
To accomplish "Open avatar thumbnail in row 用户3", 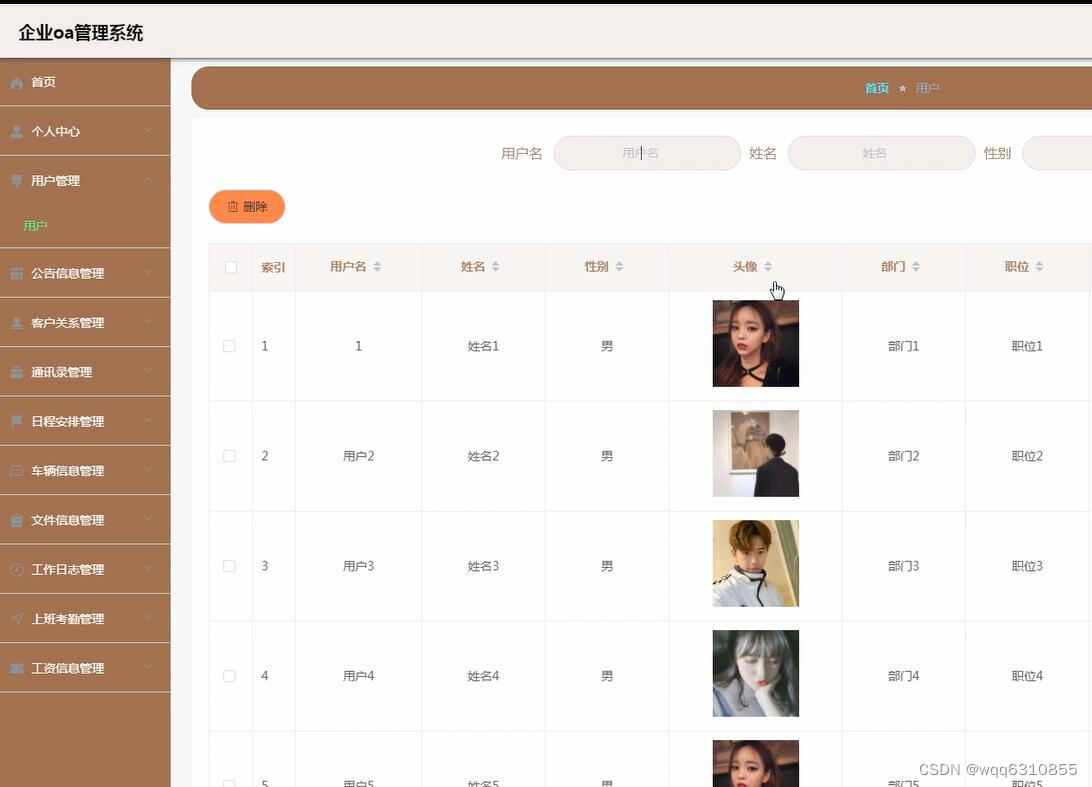I will (x=756, y=563).
